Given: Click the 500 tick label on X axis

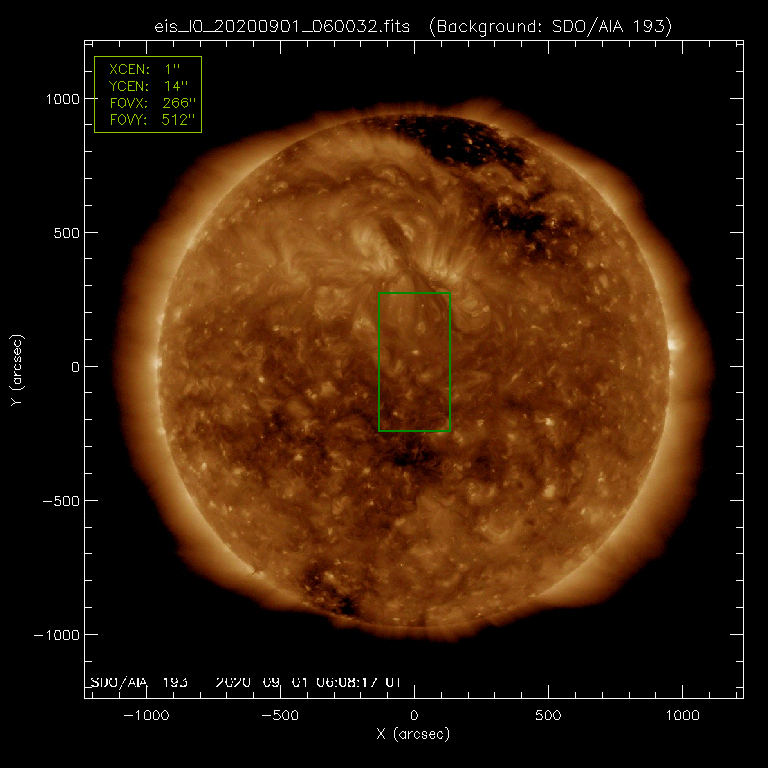Looking at the screenshot, I should [548, 716].
